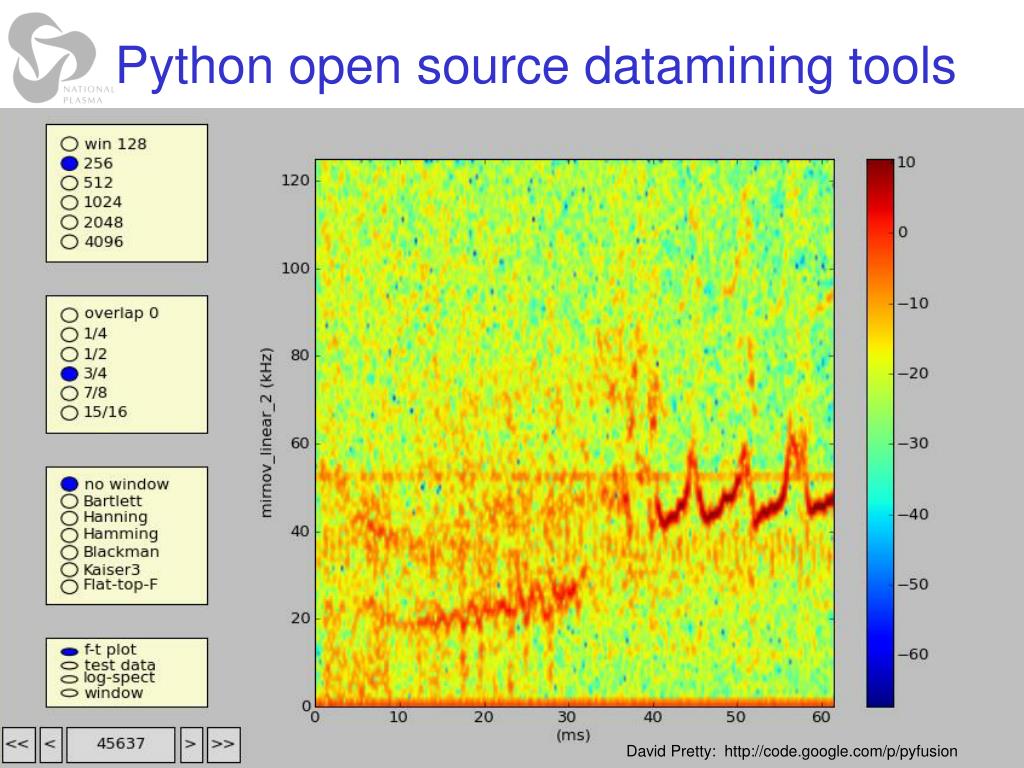The image size is (1024, 768).
Task: Select the test data option
Action: click(69, 665)
